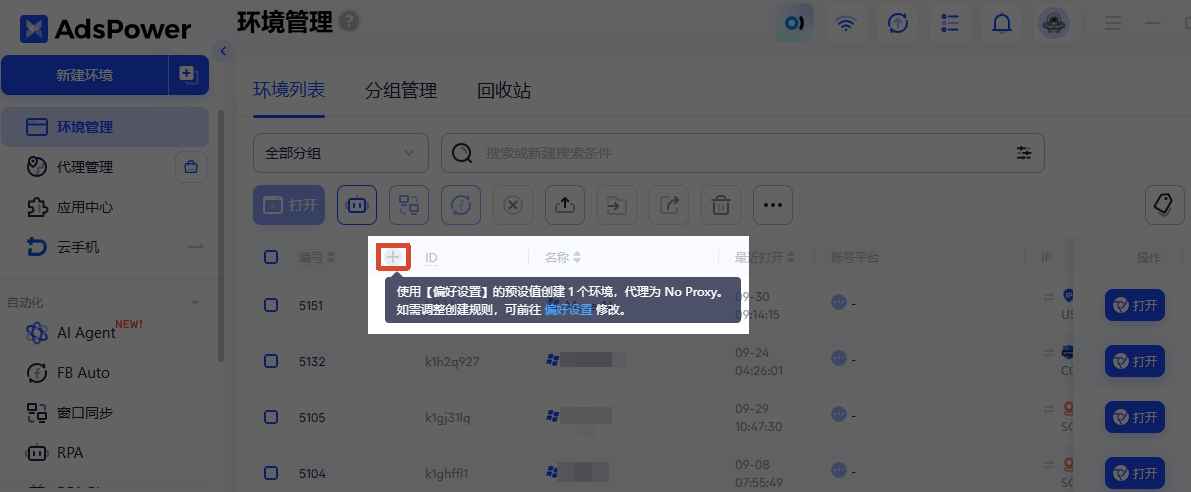Click the proxy shop bag icon
The image size is (1191, 492).
click(x=191, y=167)
